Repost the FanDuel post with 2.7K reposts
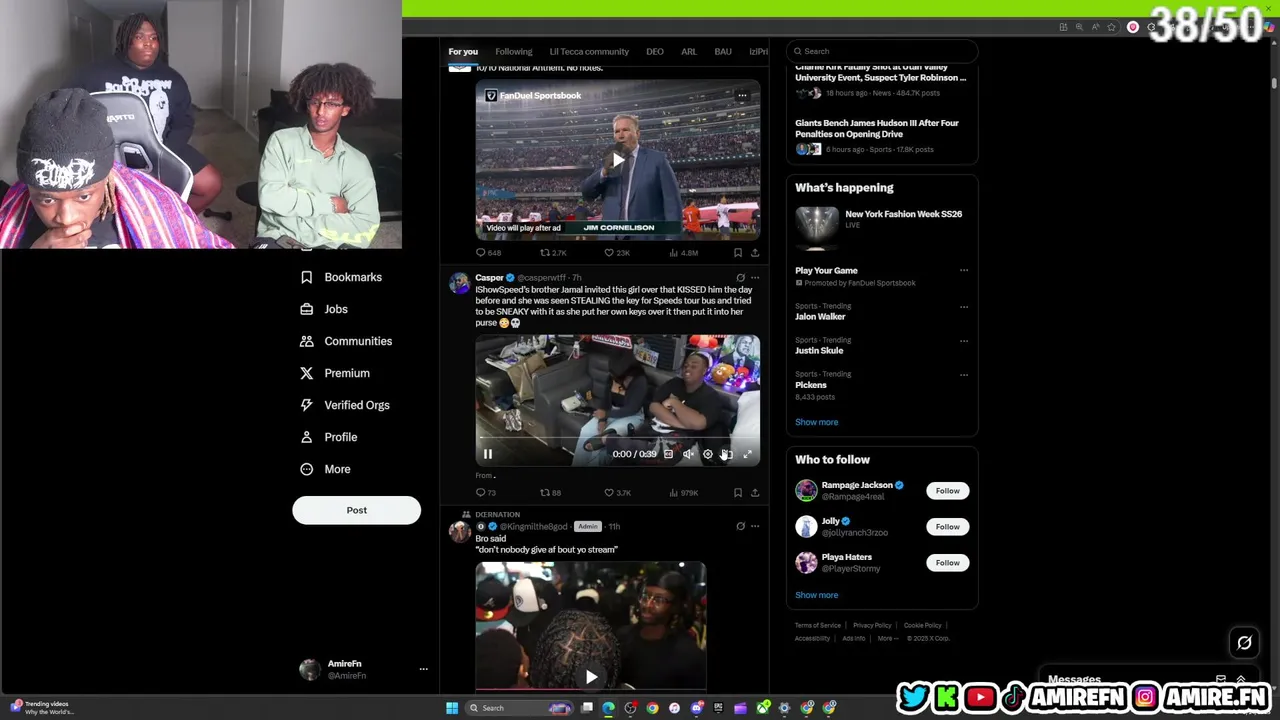The image size is (1280, 720). click(553, 253)
